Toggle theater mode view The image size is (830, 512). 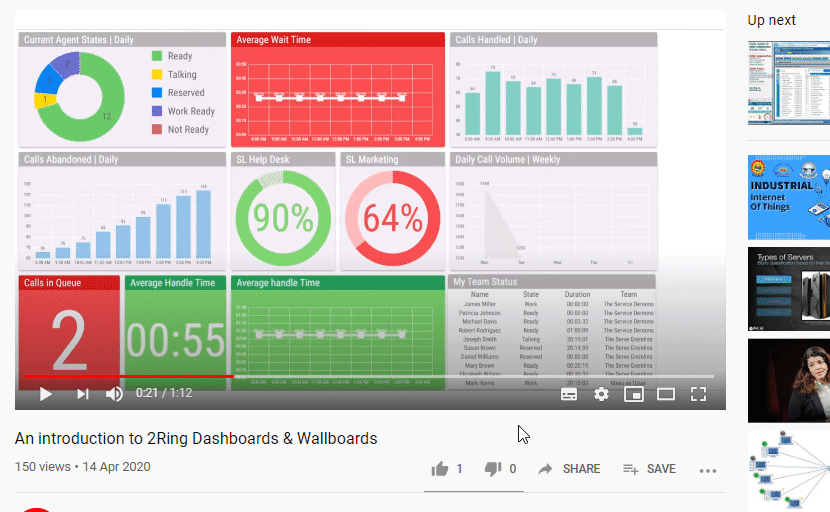point(666,394)
